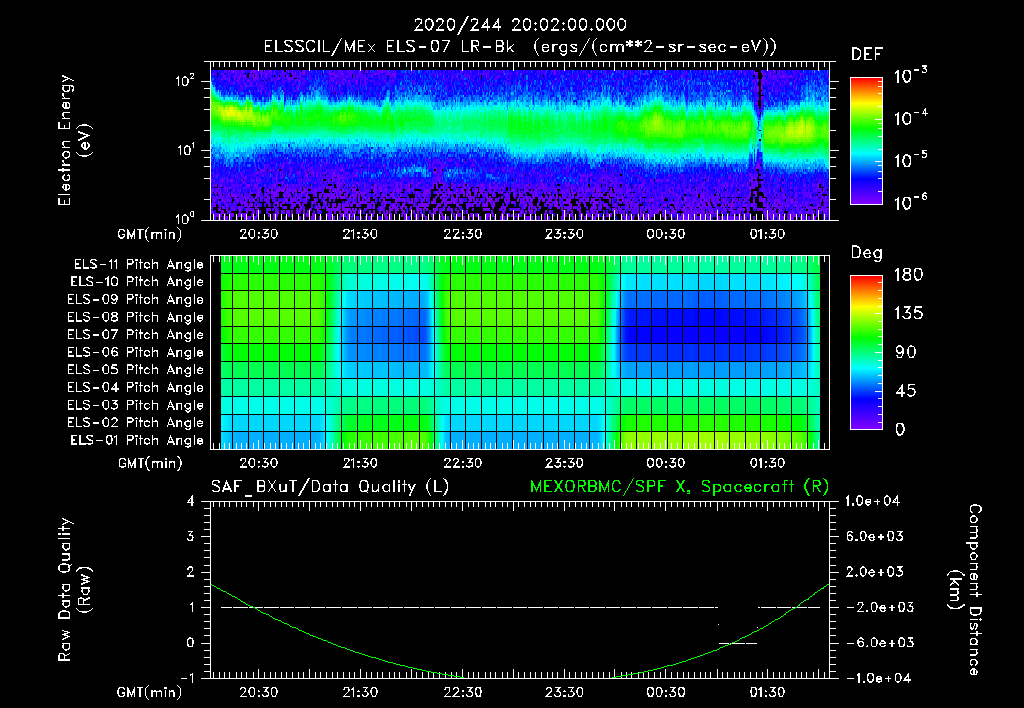Click the Raw Data Quality (Raw) axis label
Screen dimensions: 1024x708
click(x=74, y=590)
